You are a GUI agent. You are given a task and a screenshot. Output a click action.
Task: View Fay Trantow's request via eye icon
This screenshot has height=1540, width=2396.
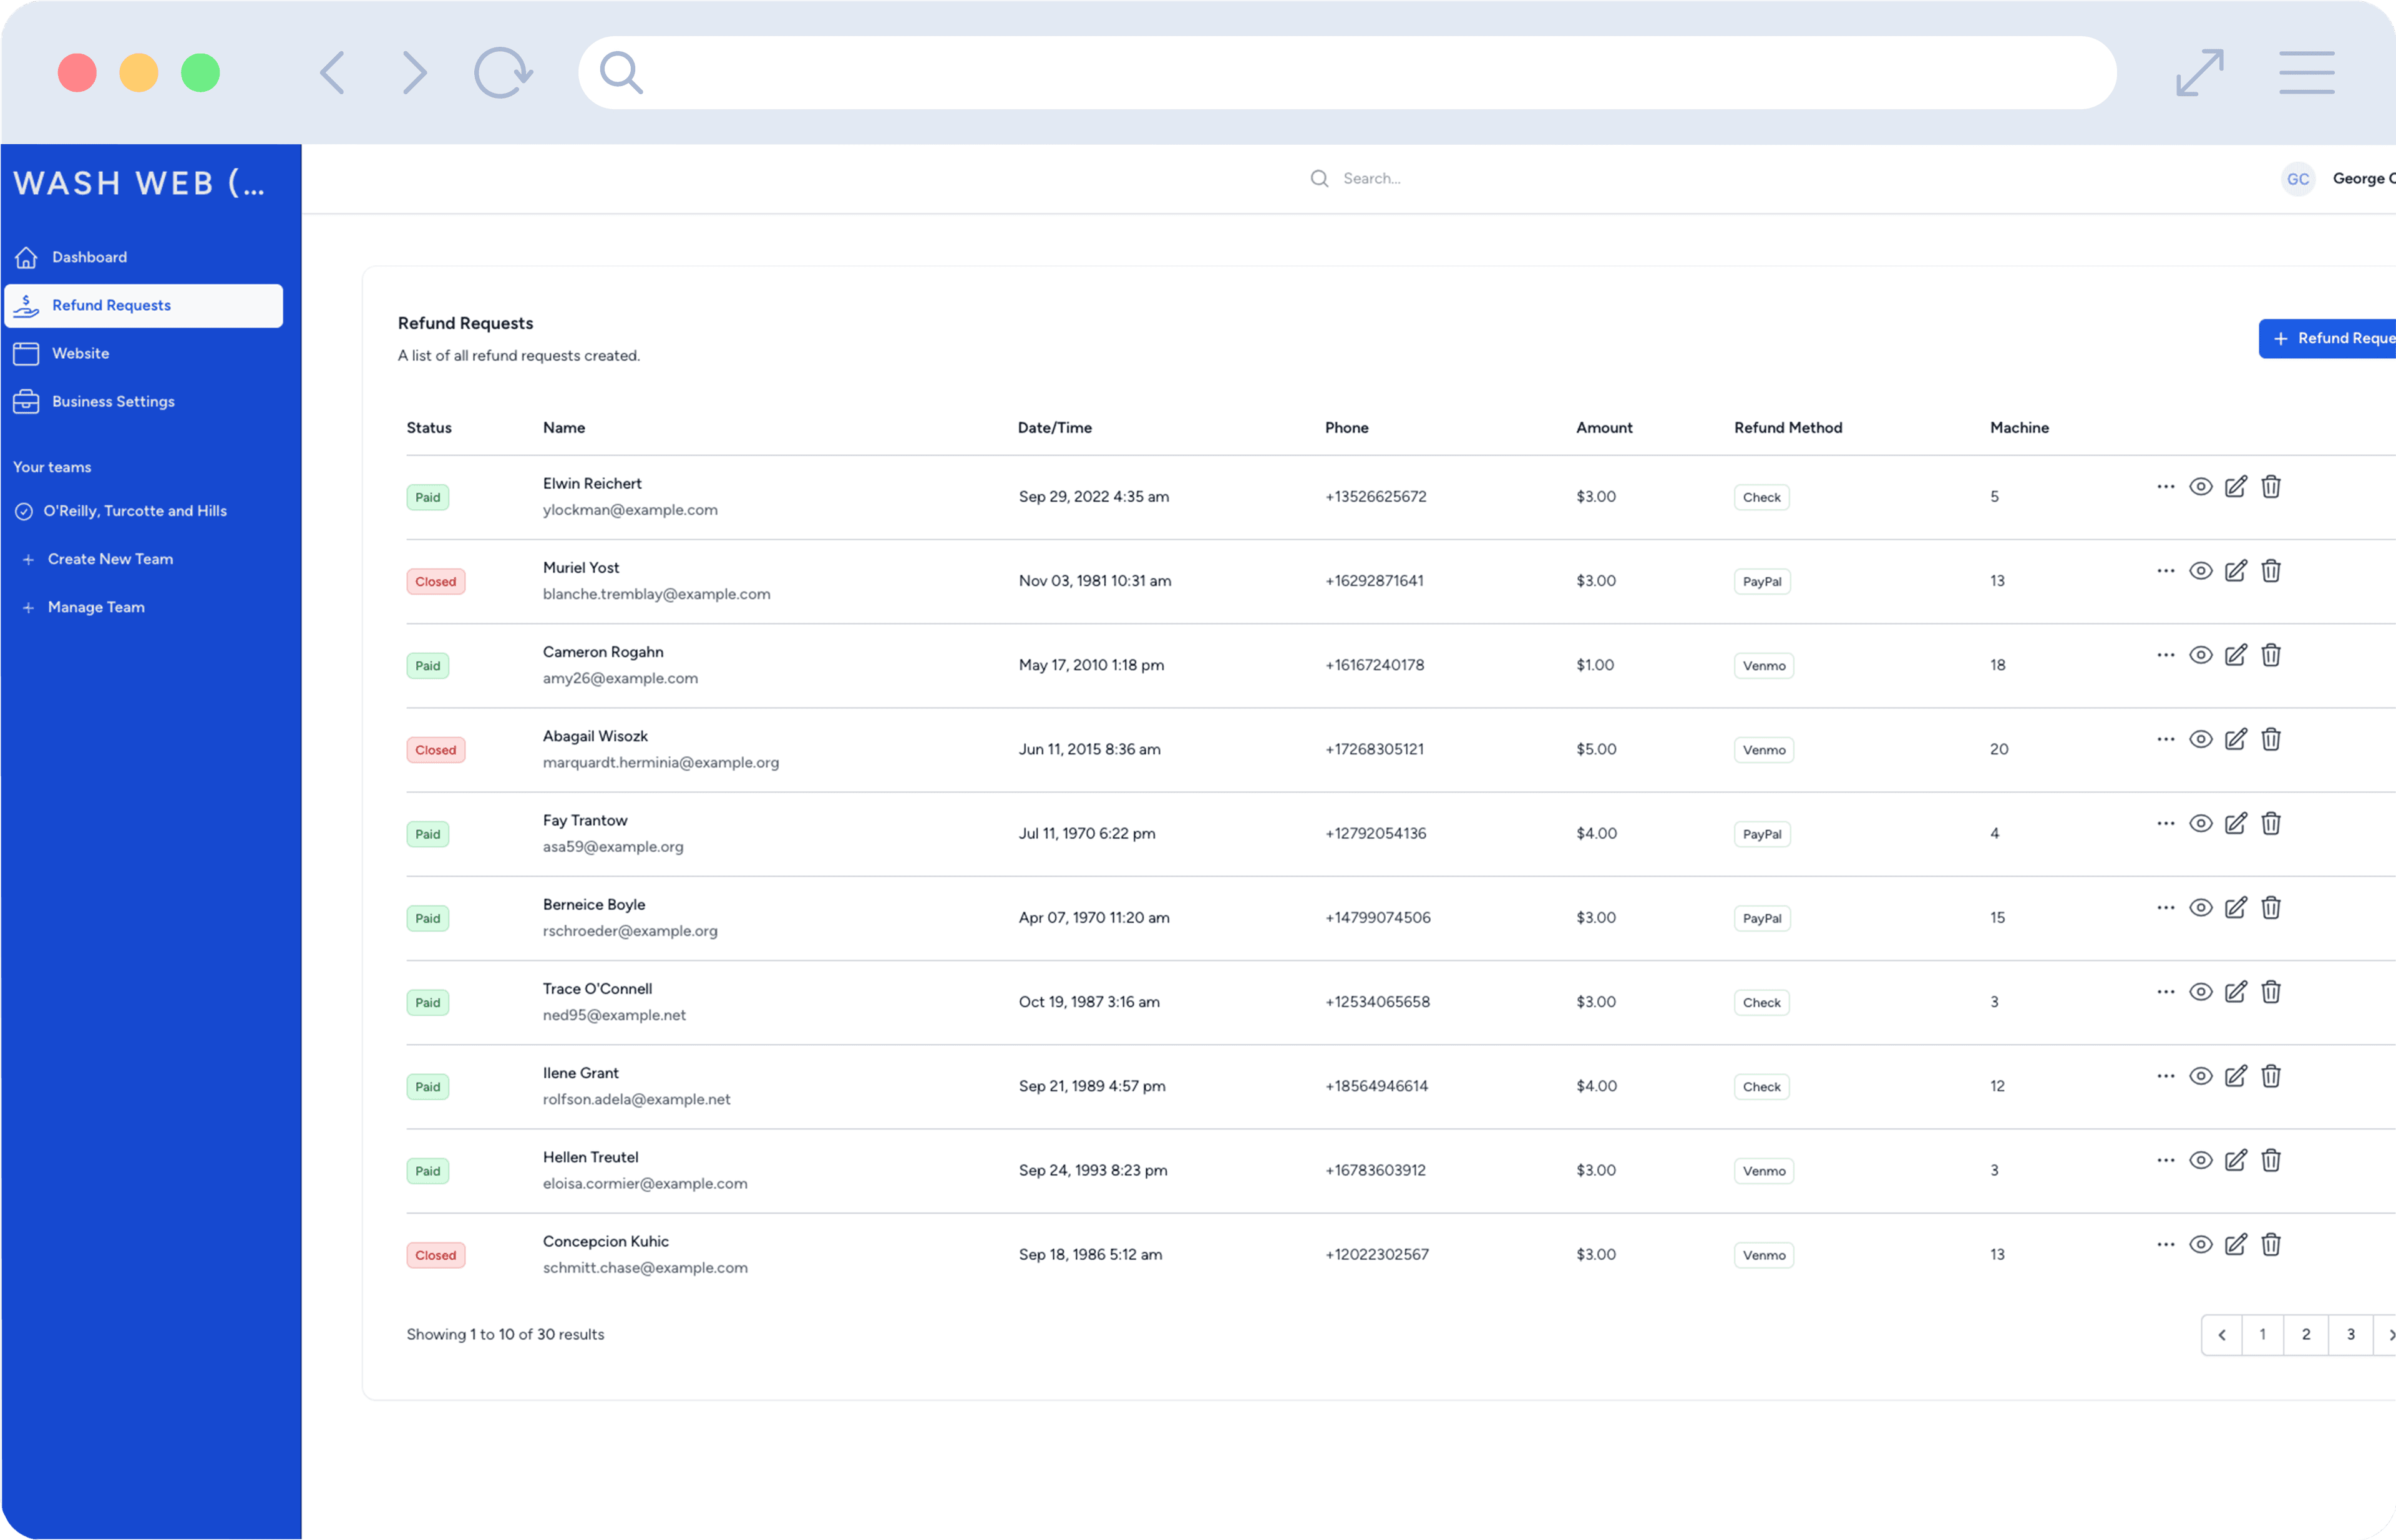[x=2200, y=823]
